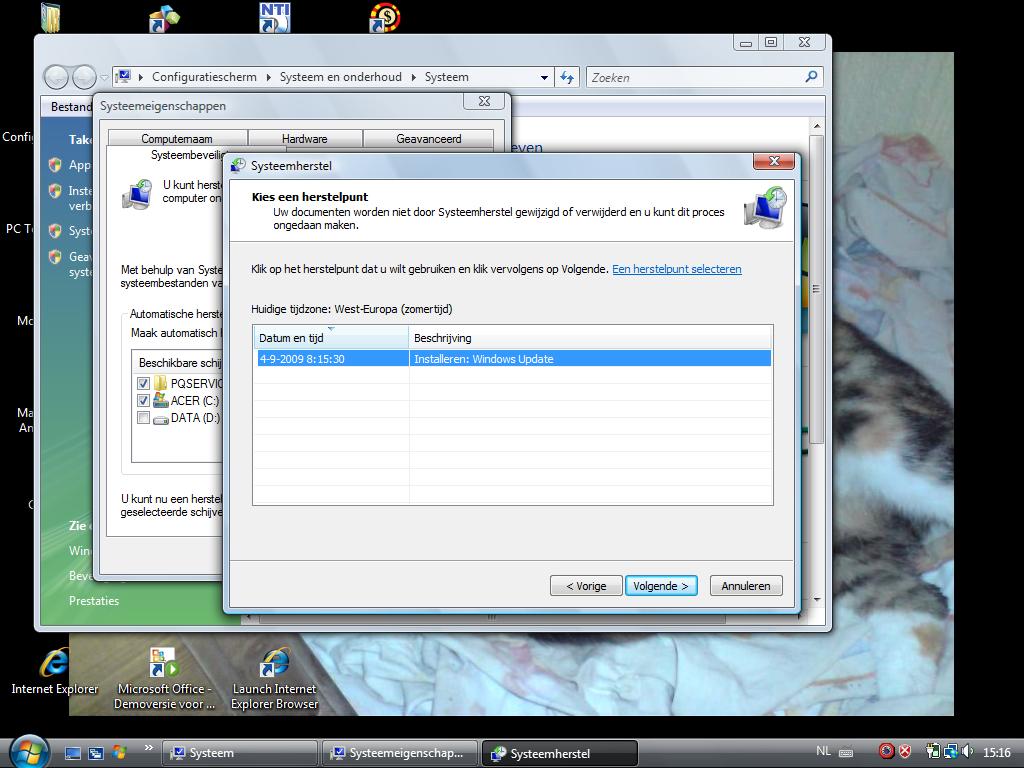Click Configuratiescherm in the breadcrumb
1024x768 pixels.
coord(204,77)
